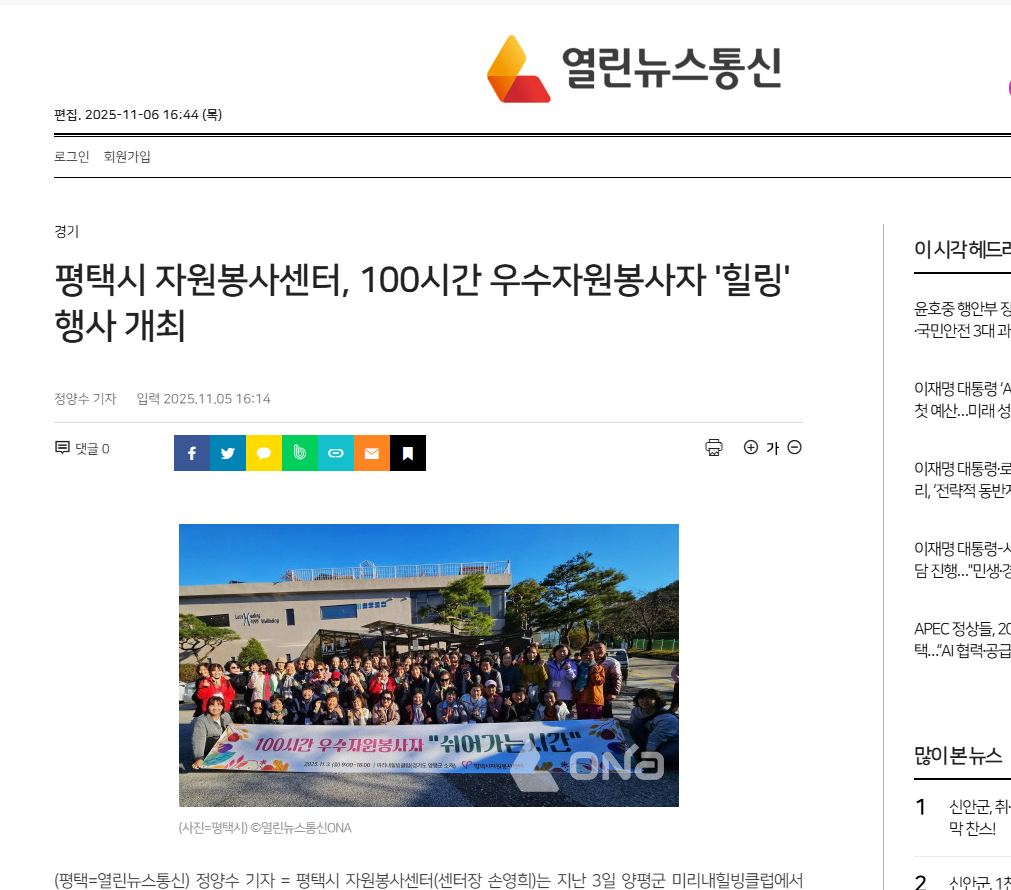The width and height of the screenshot is (1011, 890).
Task: Share via KakaoTalk yellow icon
Action: (264, 453)
